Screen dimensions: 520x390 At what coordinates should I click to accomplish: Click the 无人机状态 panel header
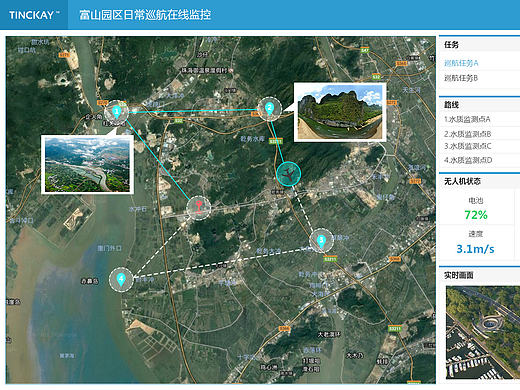(479, 181)
